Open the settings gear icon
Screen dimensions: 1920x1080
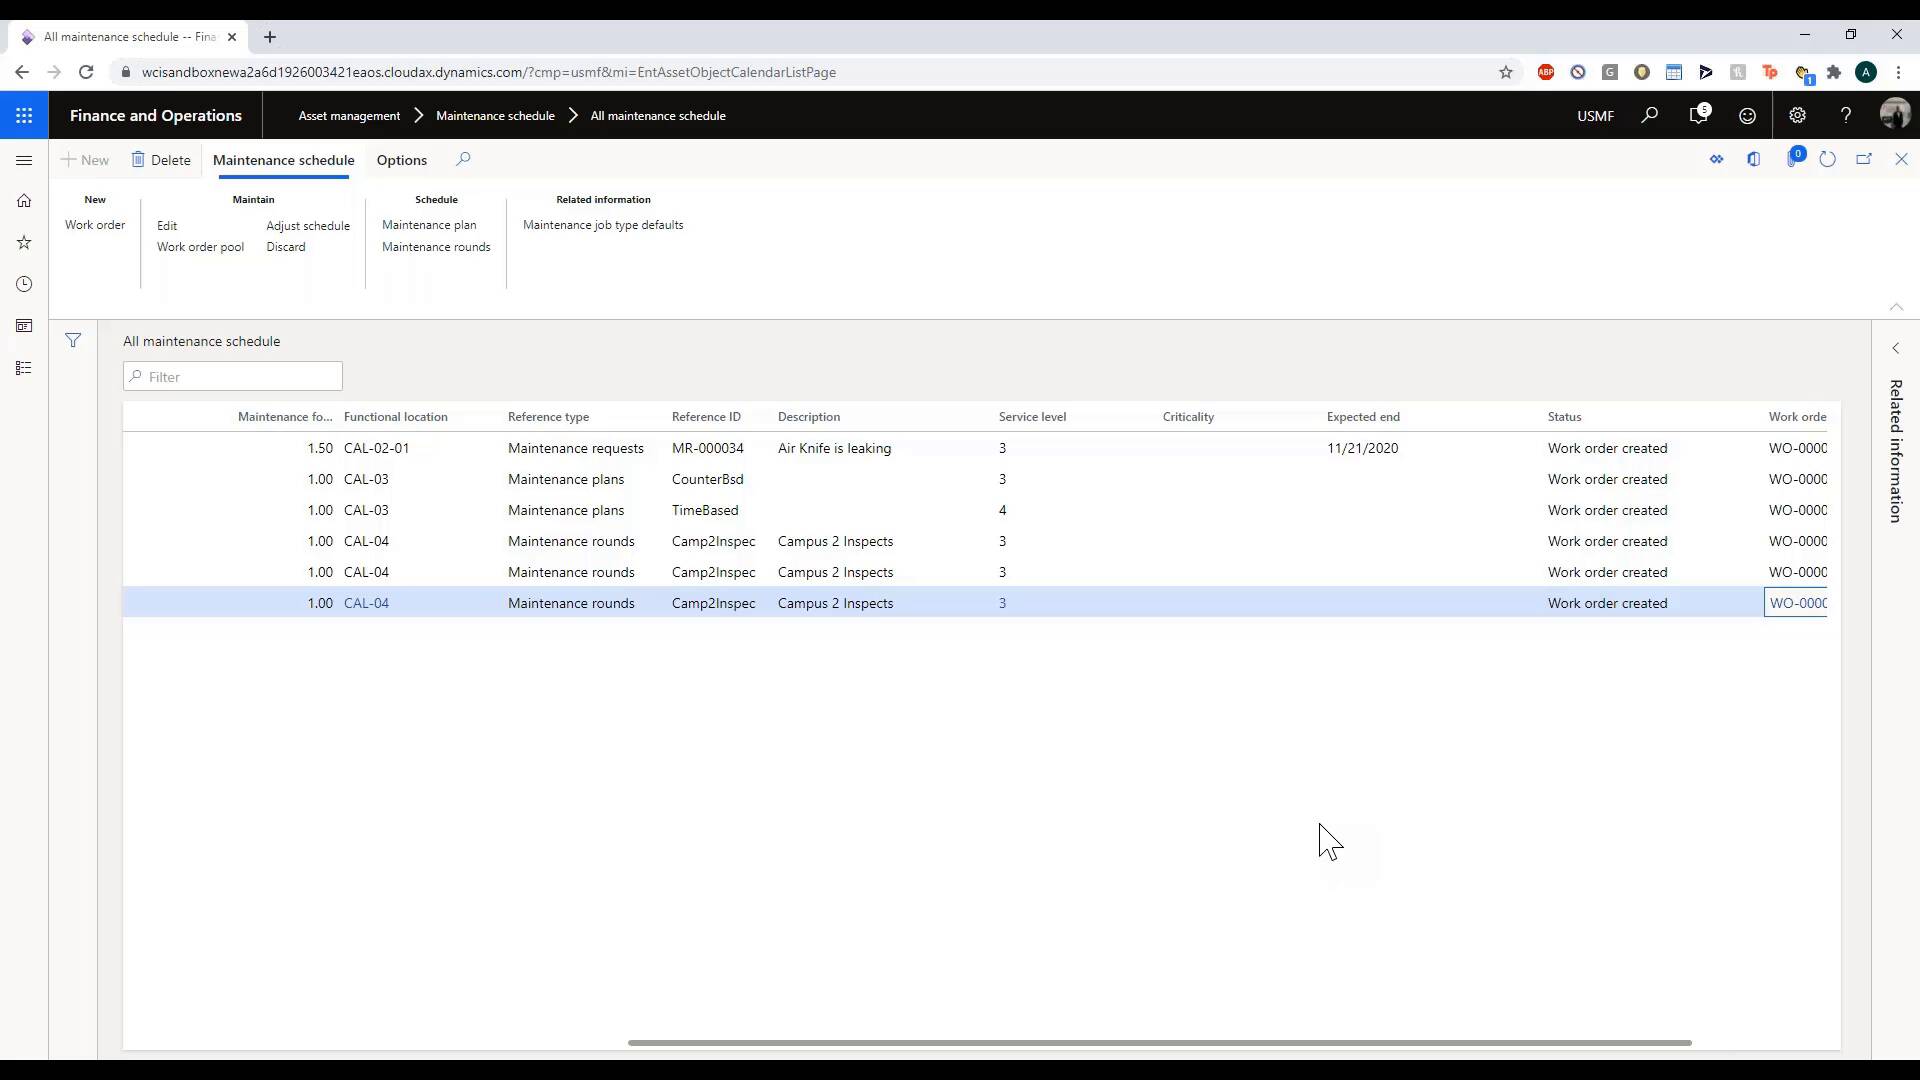[1797, 115]
